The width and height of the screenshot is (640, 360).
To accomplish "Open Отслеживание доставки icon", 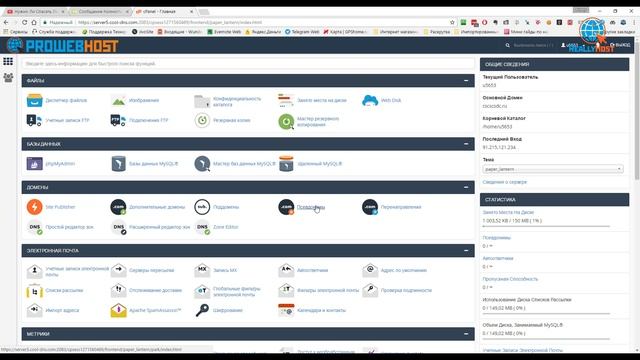I will (x=118, y=290).
